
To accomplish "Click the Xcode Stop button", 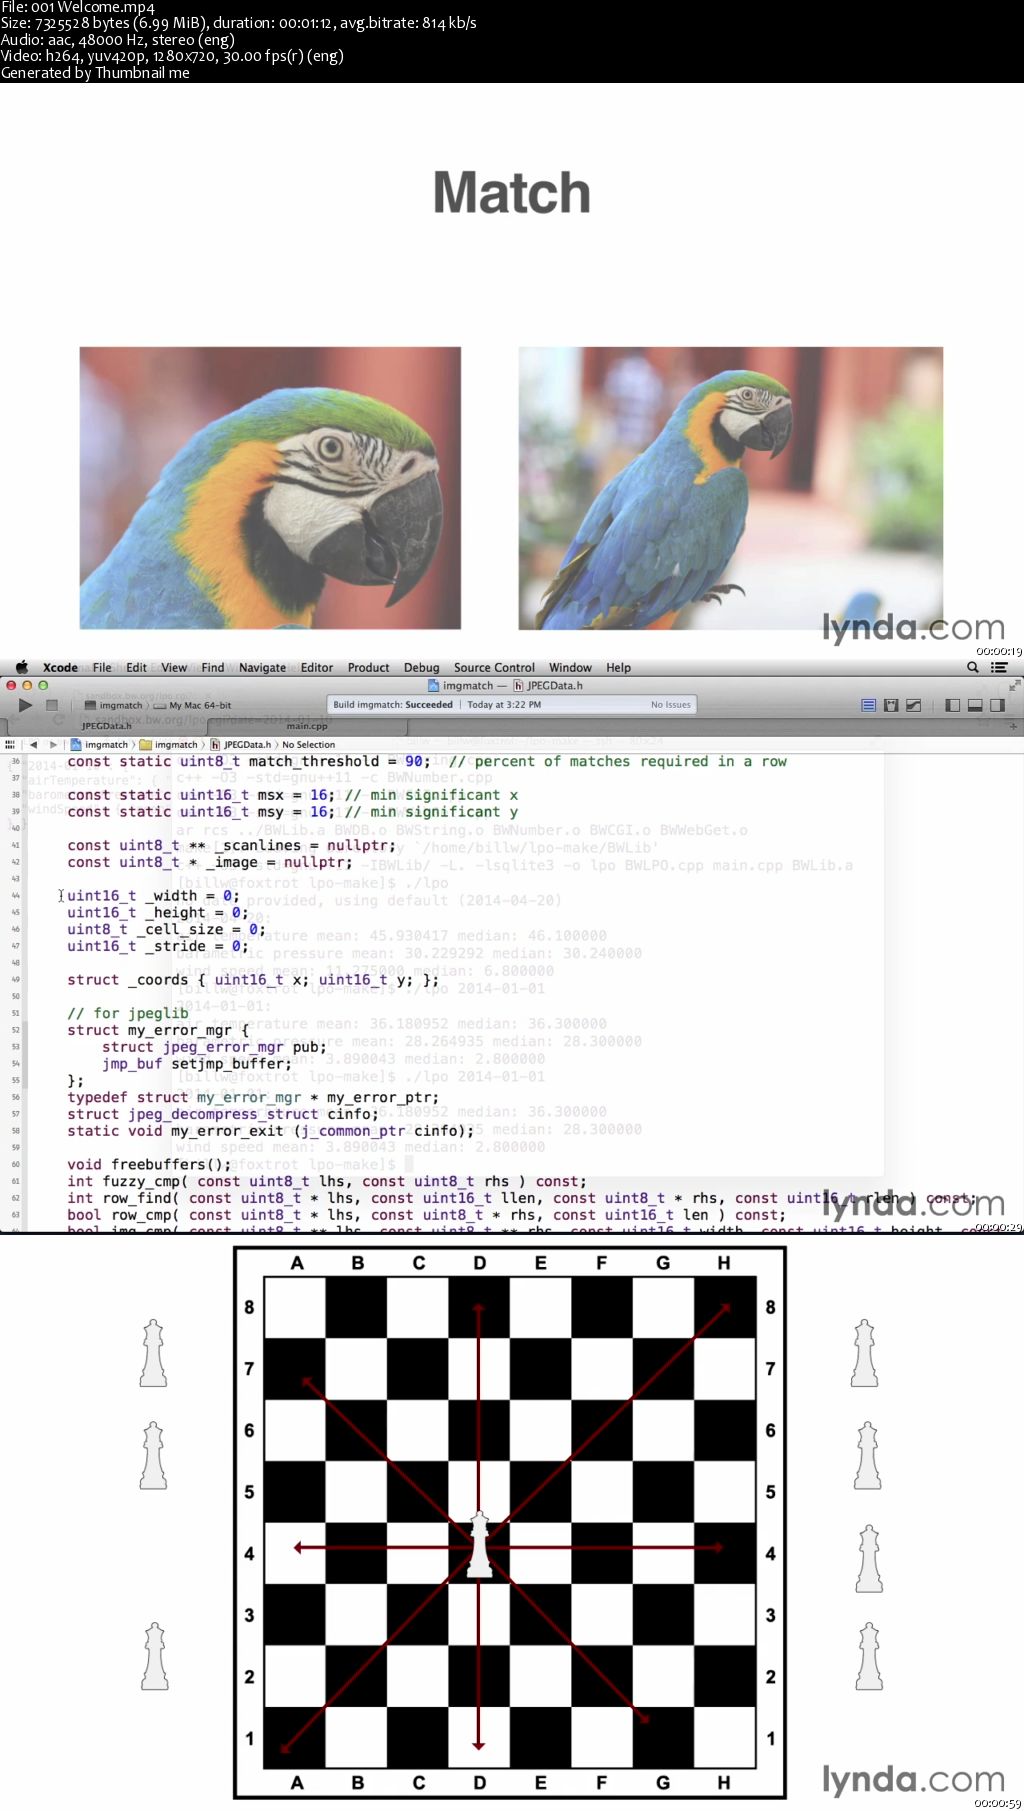I will 52,705.
